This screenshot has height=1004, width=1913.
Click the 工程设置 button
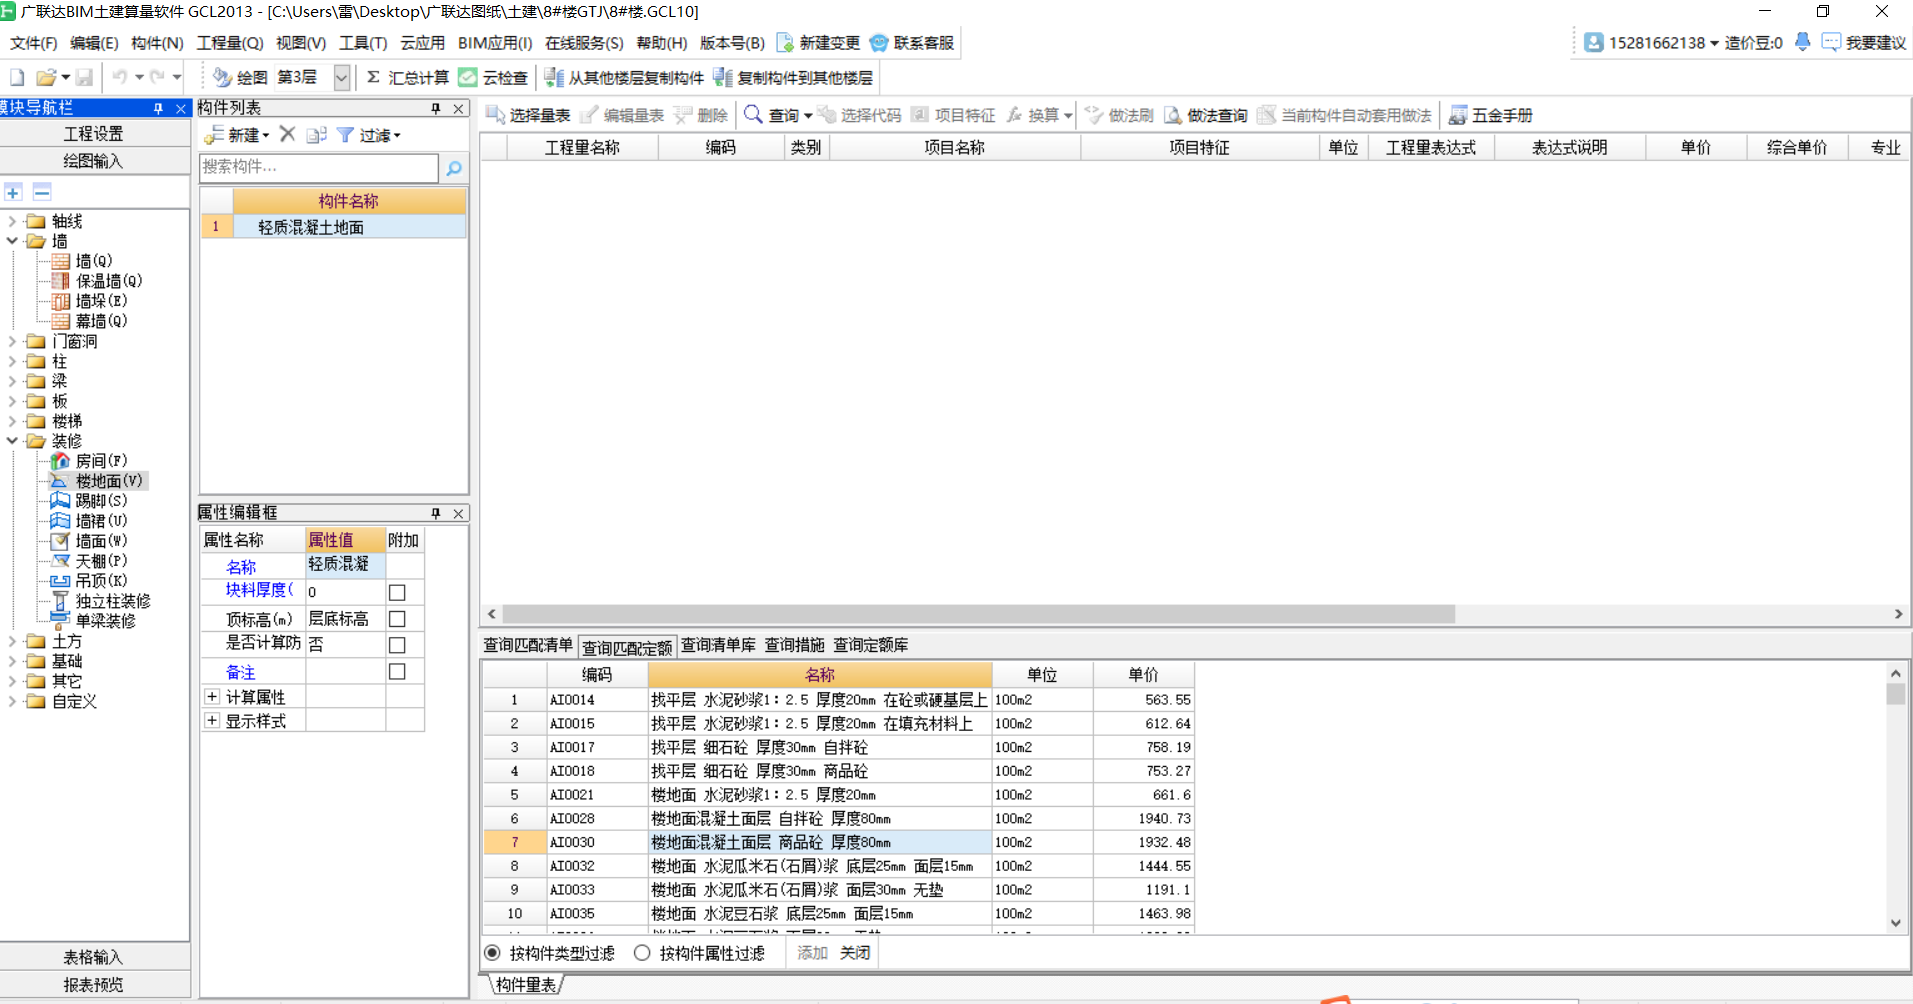point(94,134)
